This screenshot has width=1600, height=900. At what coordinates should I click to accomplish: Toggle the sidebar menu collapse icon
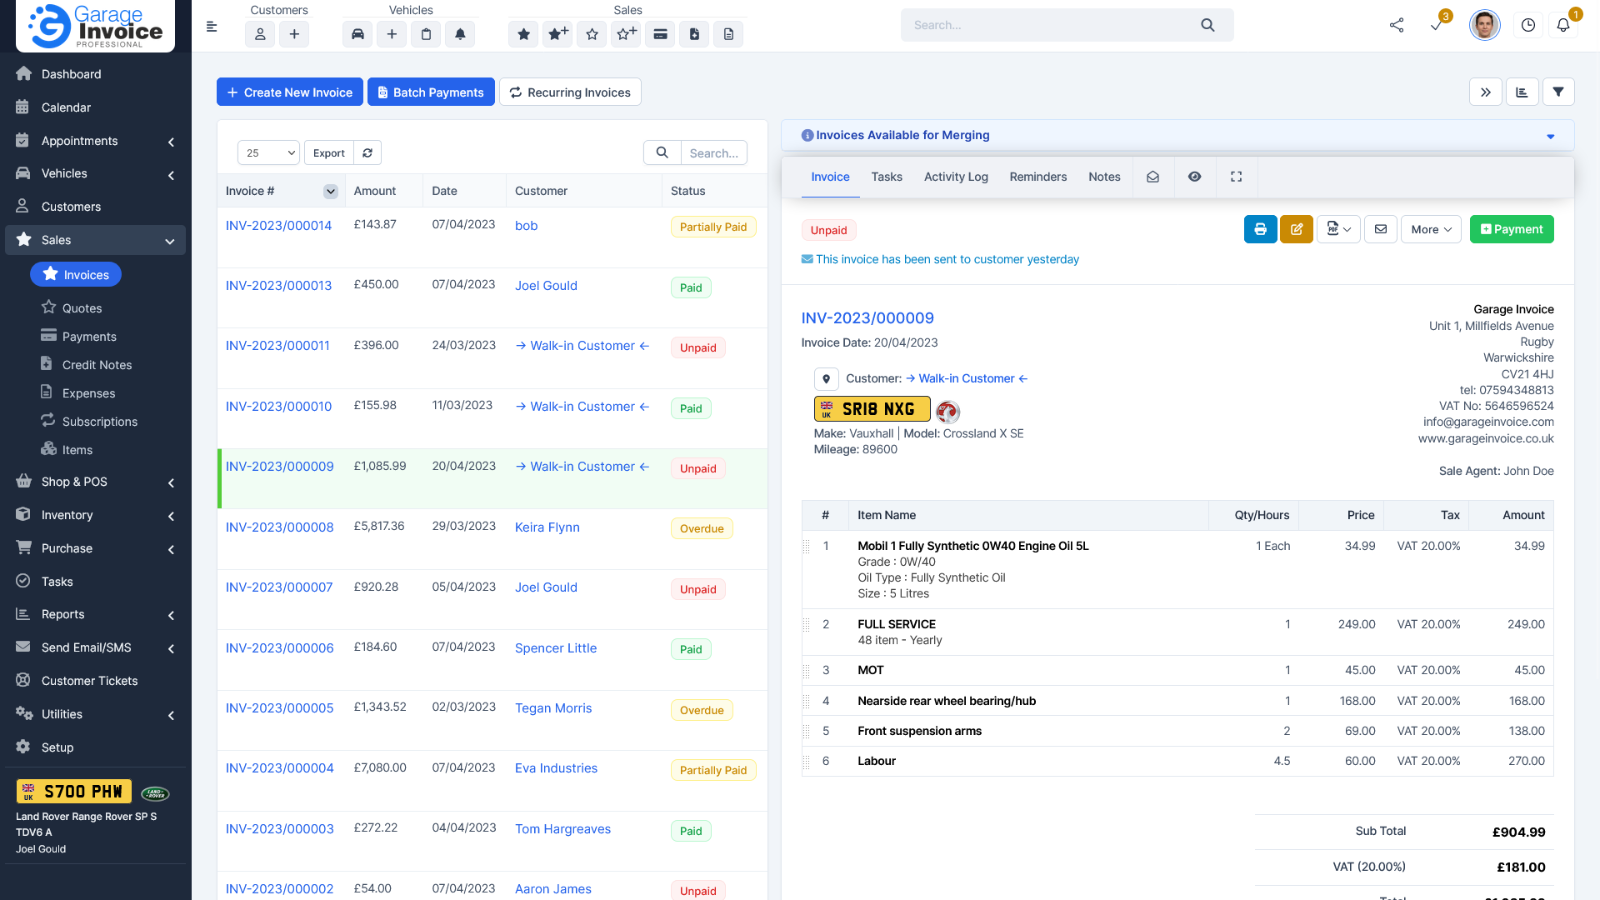click(212, 27)
